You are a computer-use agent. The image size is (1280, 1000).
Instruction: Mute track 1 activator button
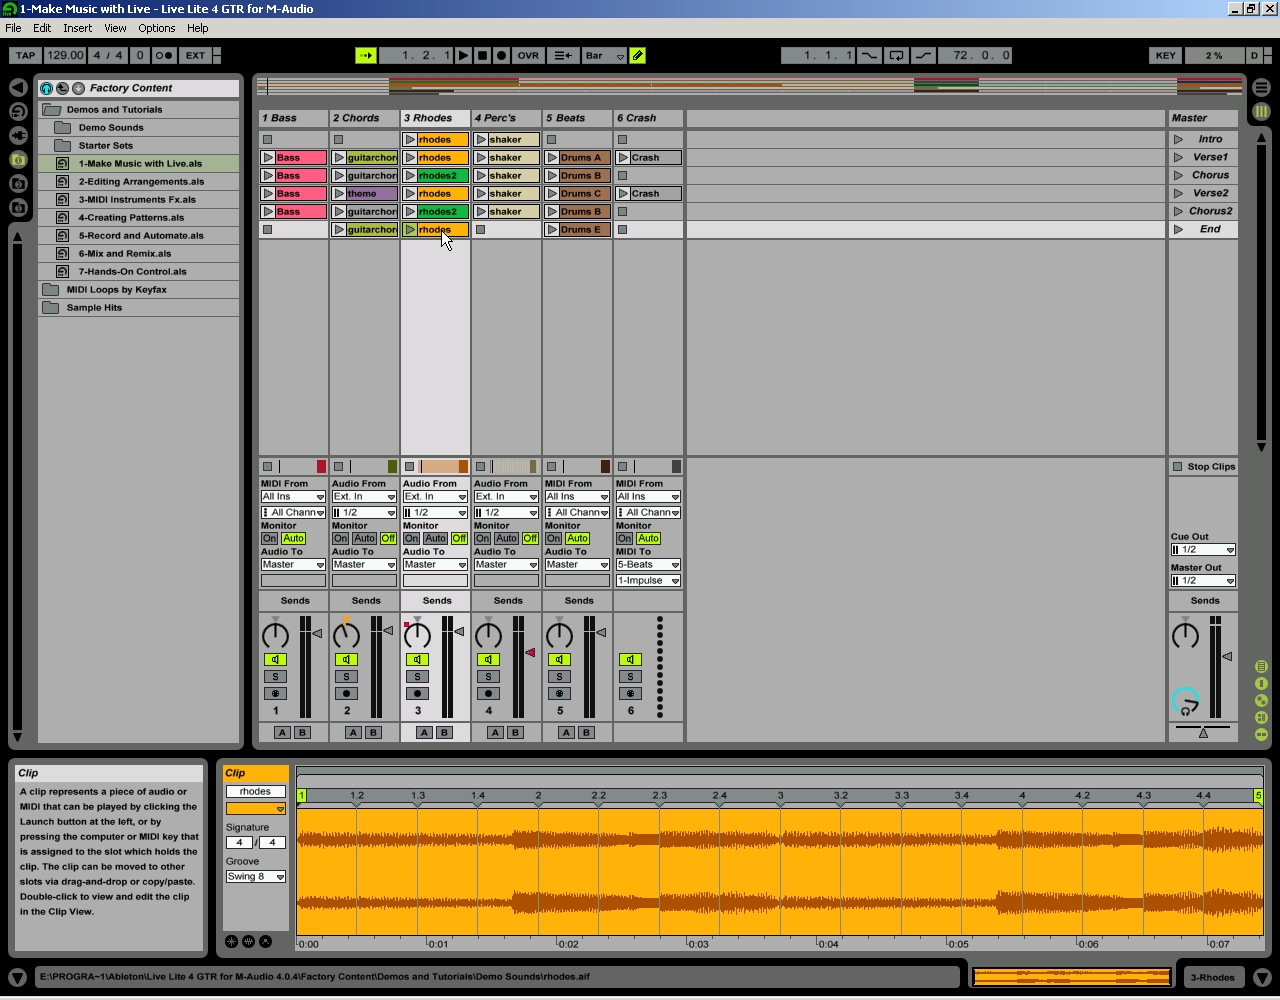point(275,660)
